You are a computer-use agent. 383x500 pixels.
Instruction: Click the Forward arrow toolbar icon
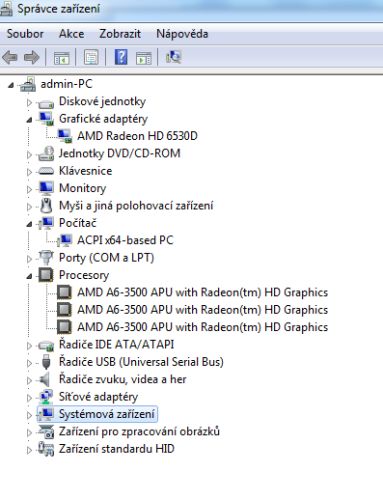coord(31,57)
